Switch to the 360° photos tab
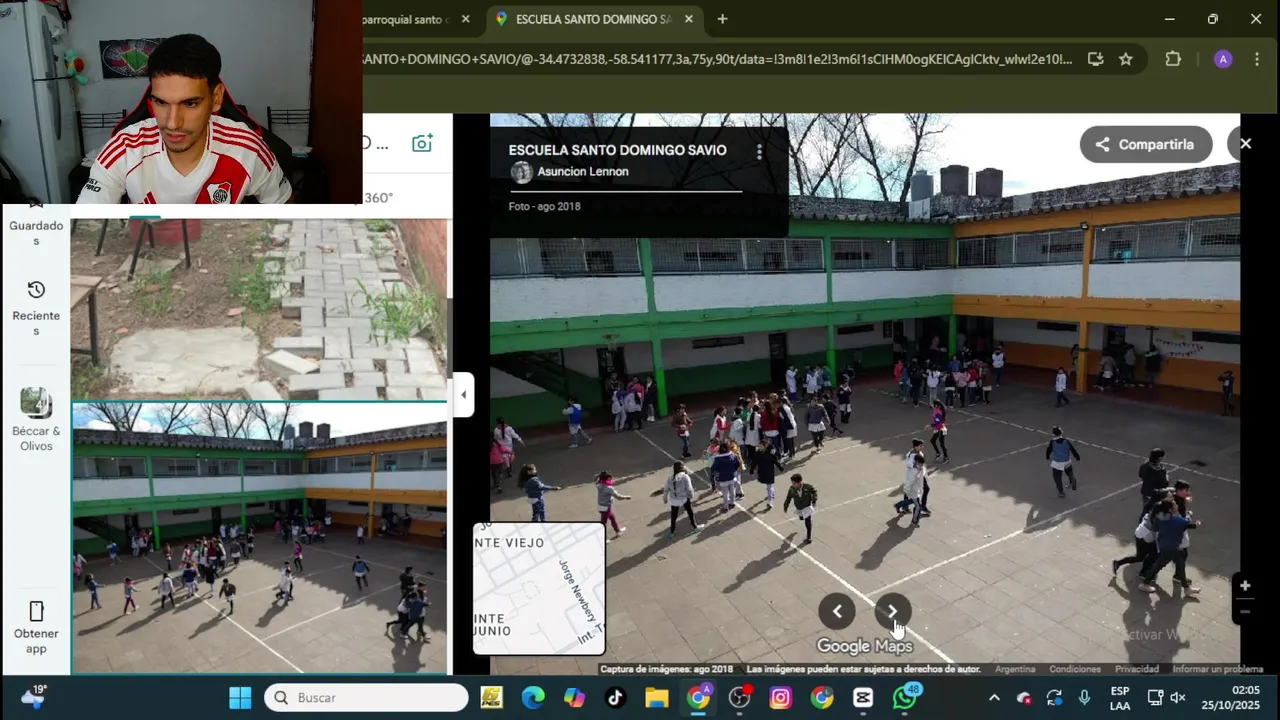Viewport: 1280px width, 720px height. pos(378,198)
